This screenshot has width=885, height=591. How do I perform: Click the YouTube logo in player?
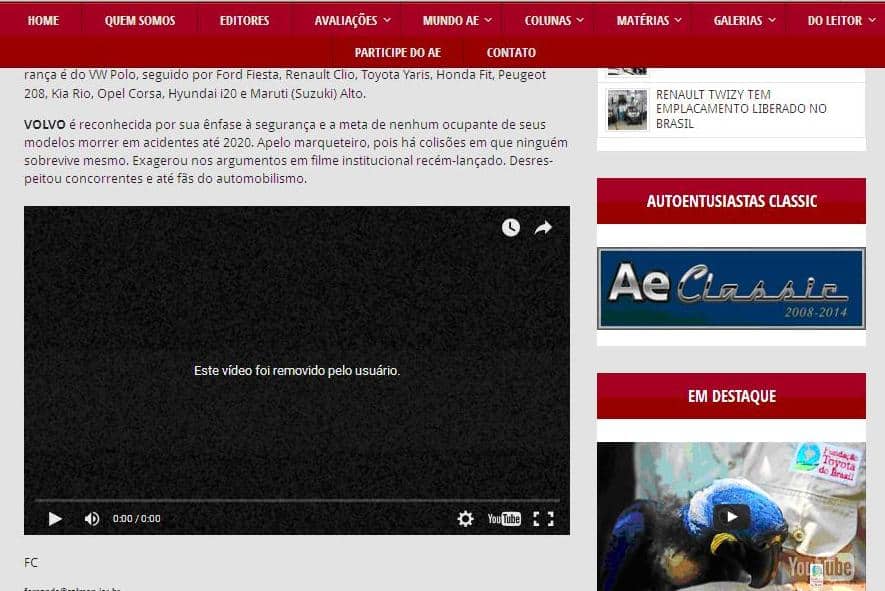tap(504, 519)
